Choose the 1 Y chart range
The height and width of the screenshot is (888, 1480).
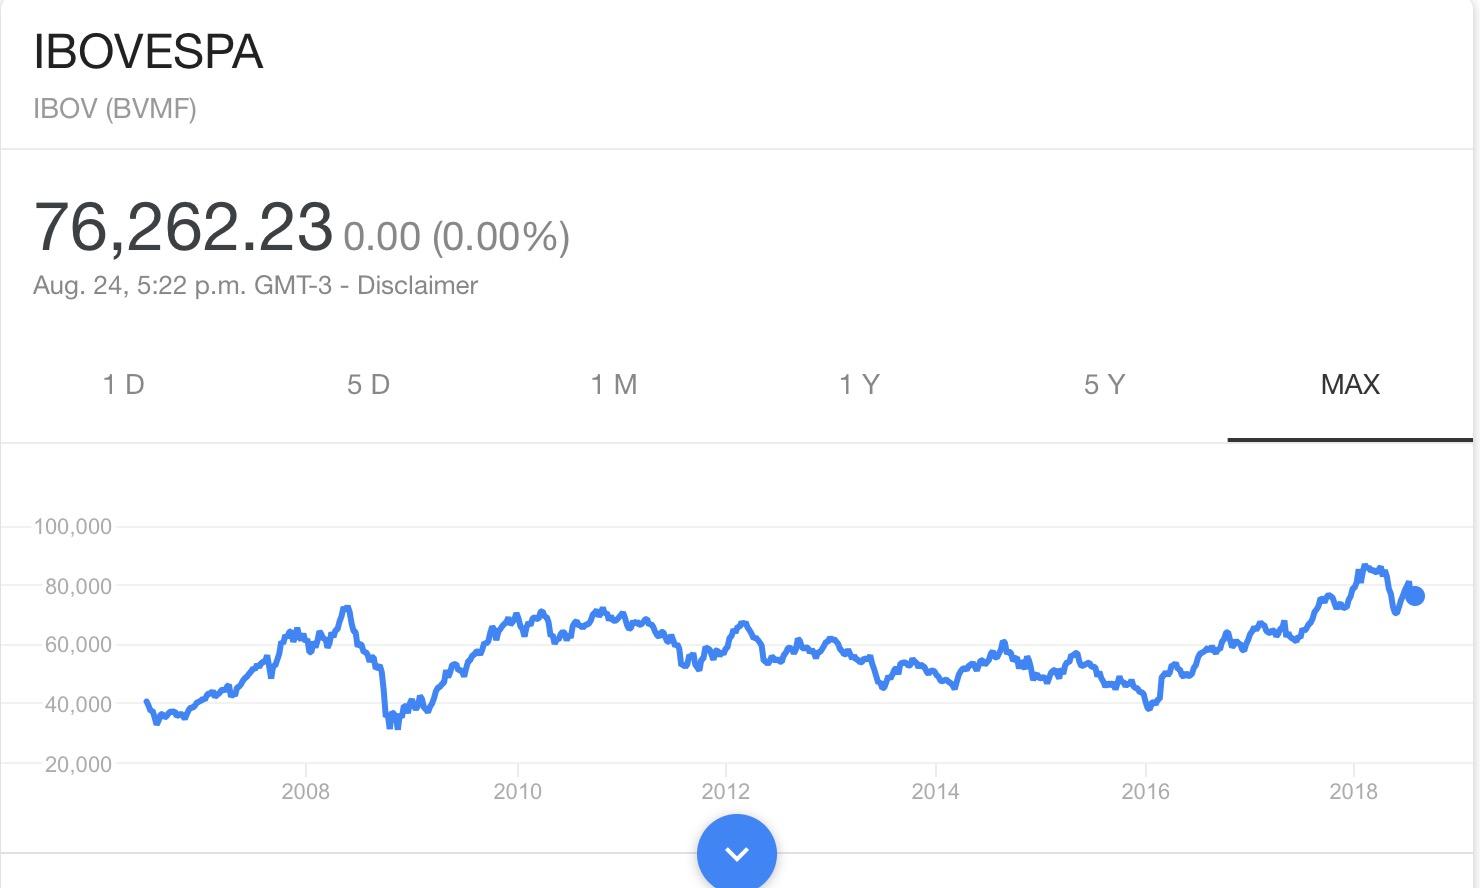859,385
